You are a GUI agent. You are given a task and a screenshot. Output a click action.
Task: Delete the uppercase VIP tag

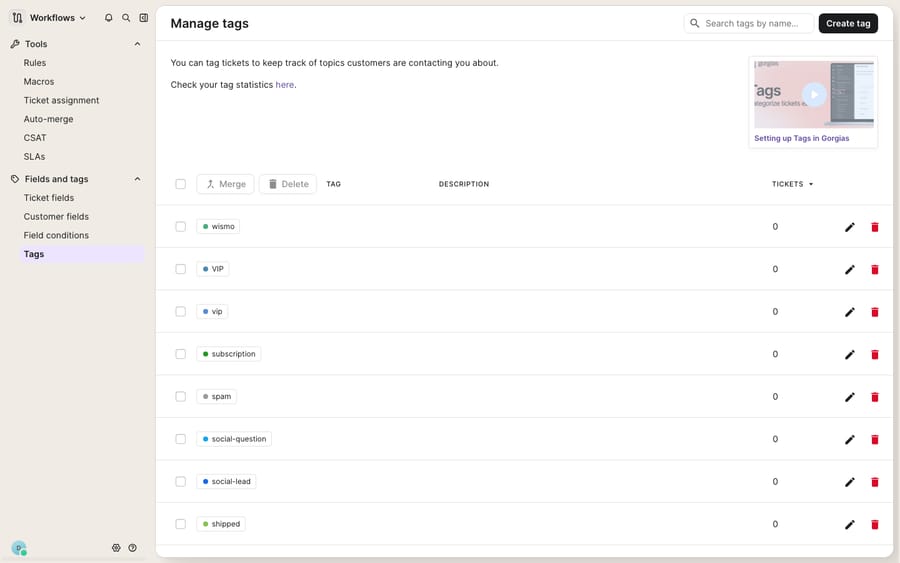tap(875, 270)
